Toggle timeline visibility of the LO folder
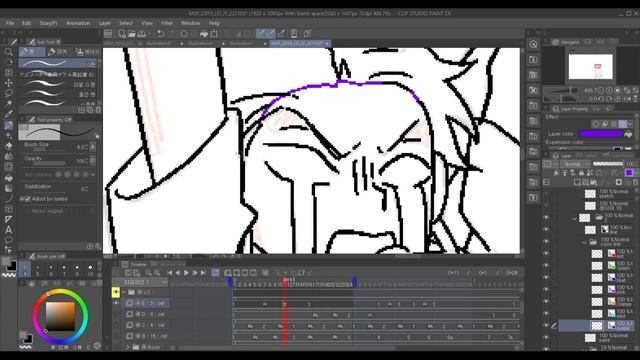 click(116, 292)
